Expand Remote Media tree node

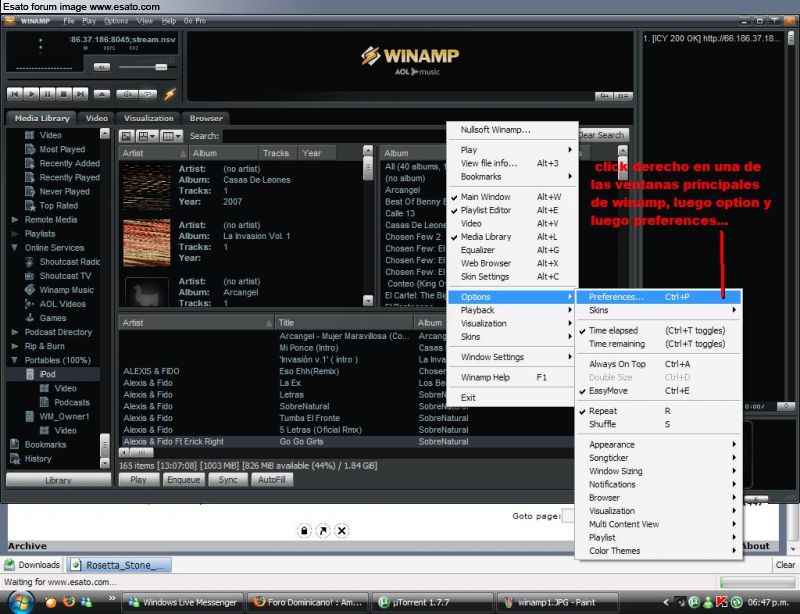(x=15, y=220)
